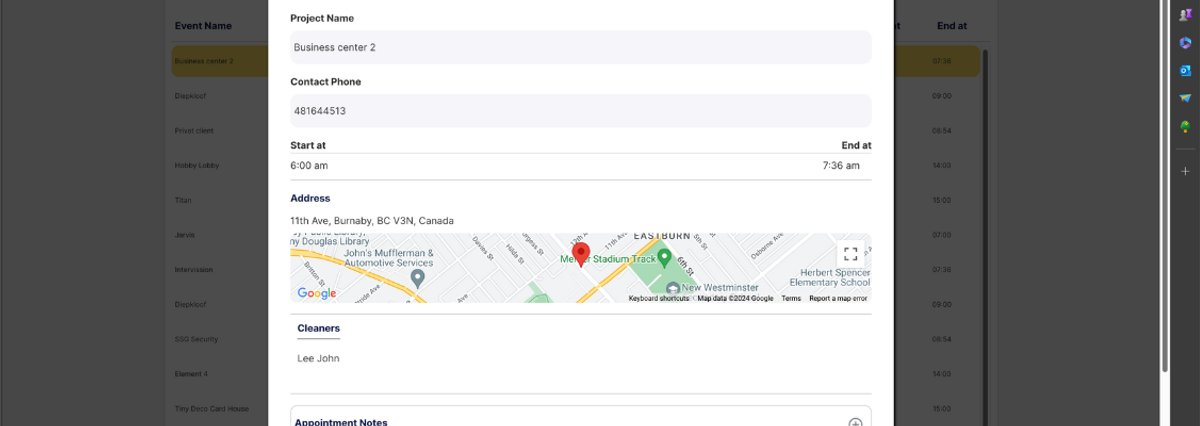The width and height of the screenshot is (1200, 426).
Task: Open the tree icon in browser sidebar
Action: point(1185,126)
